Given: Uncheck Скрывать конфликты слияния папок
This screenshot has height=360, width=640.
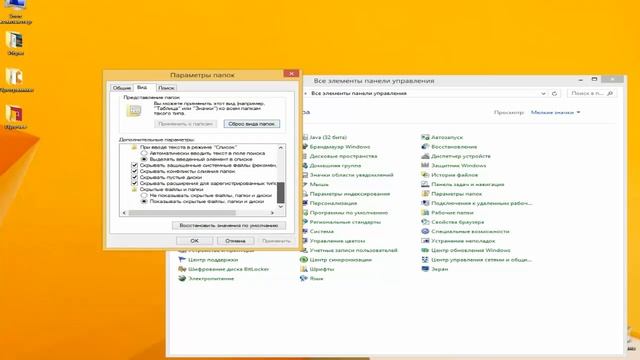Looking at the screenshot, I should tap(135, 171).
